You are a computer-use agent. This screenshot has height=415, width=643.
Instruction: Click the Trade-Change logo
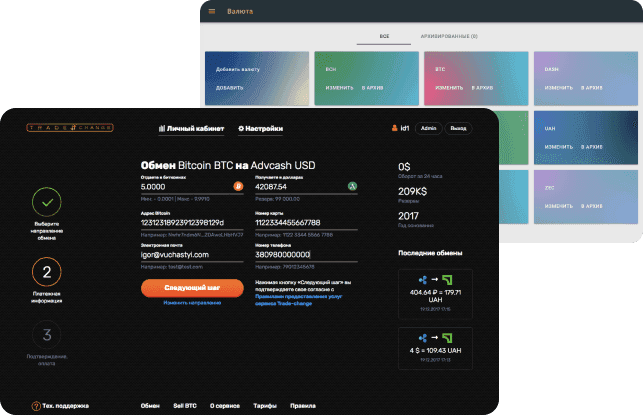pos(70,128)
